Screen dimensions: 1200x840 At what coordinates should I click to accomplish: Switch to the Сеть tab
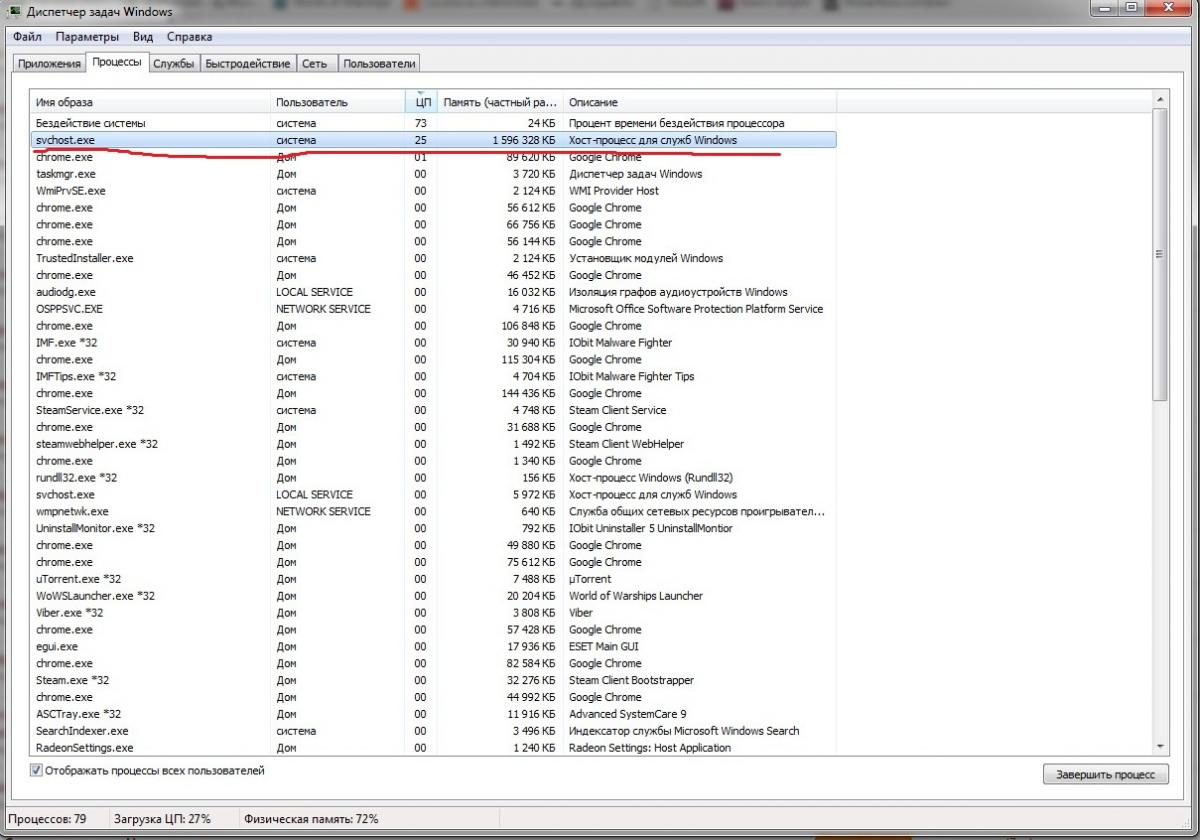pyautogui.click(x=314, y=64)
